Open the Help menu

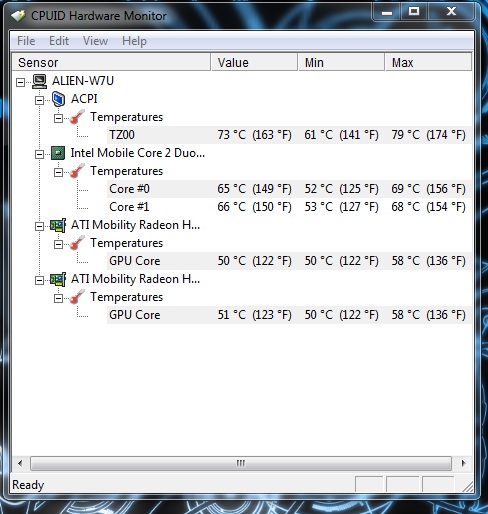point(134,41)
